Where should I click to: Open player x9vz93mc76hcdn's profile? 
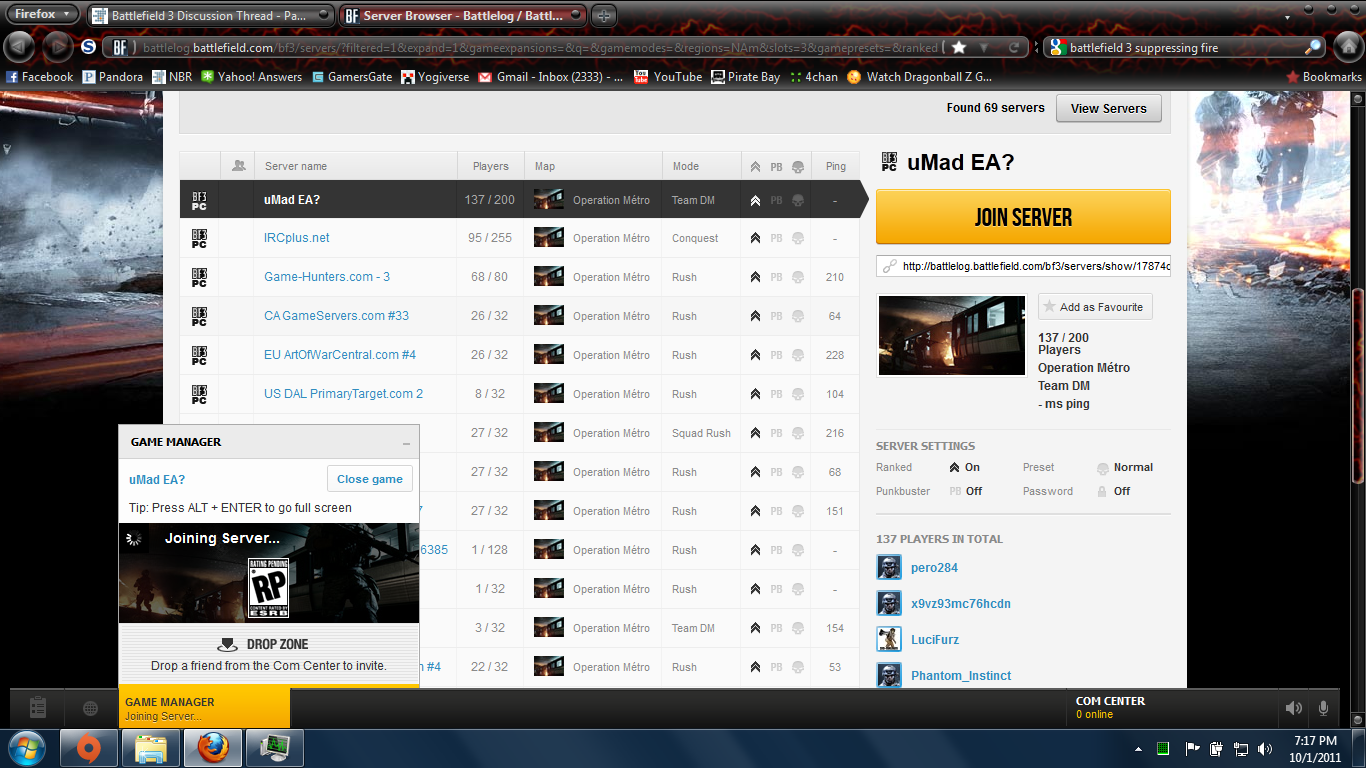point(961,604)
